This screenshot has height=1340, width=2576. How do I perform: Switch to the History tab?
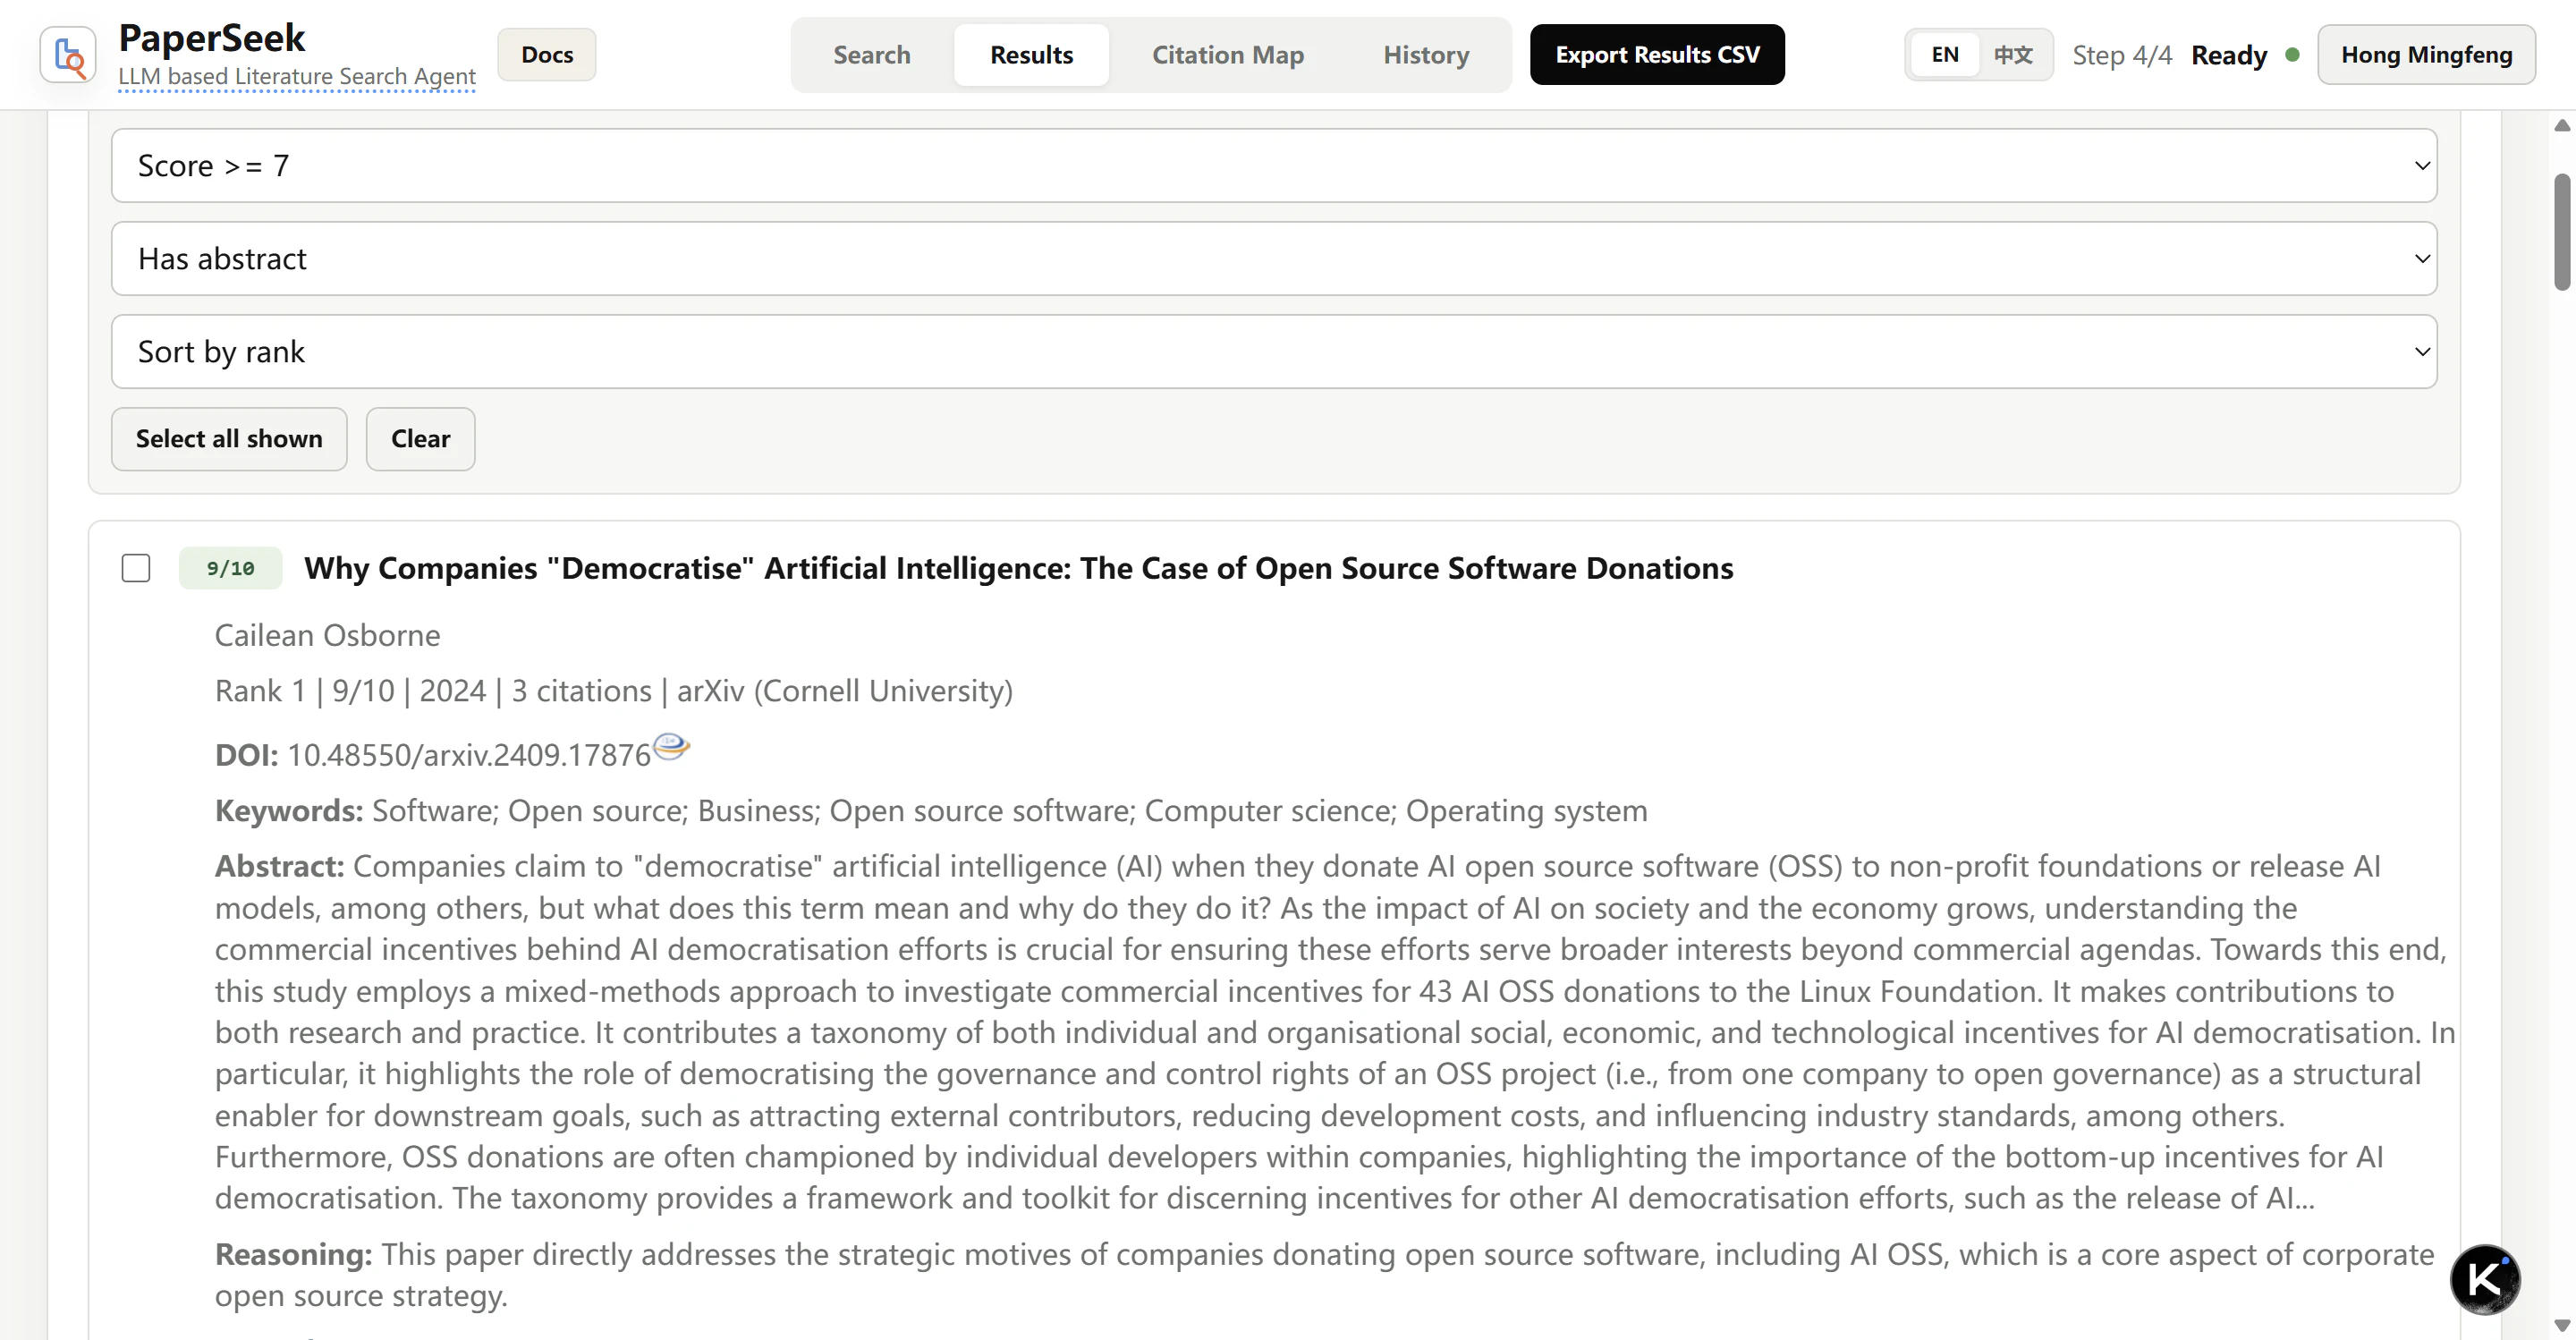(1426, 55)
